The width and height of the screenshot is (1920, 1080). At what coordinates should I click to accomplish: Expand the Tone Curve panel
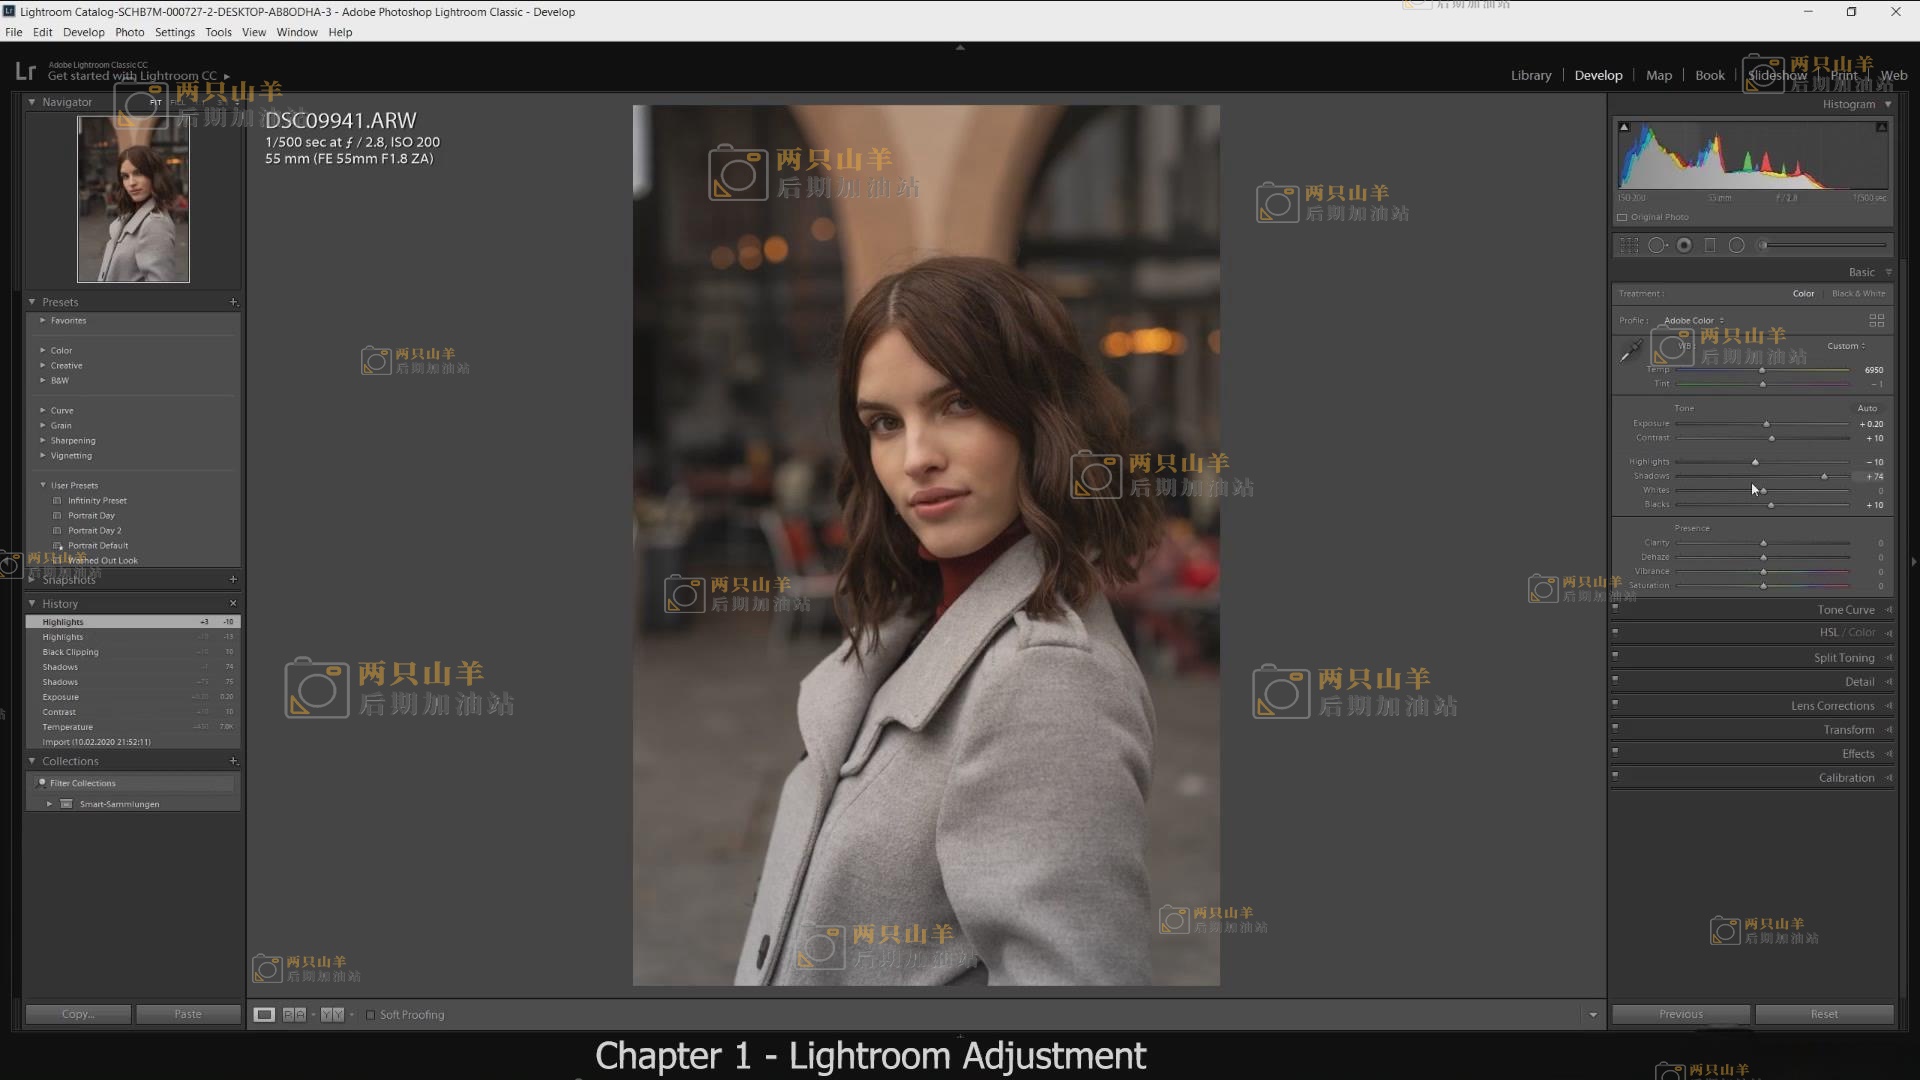tap(1845, 609)
